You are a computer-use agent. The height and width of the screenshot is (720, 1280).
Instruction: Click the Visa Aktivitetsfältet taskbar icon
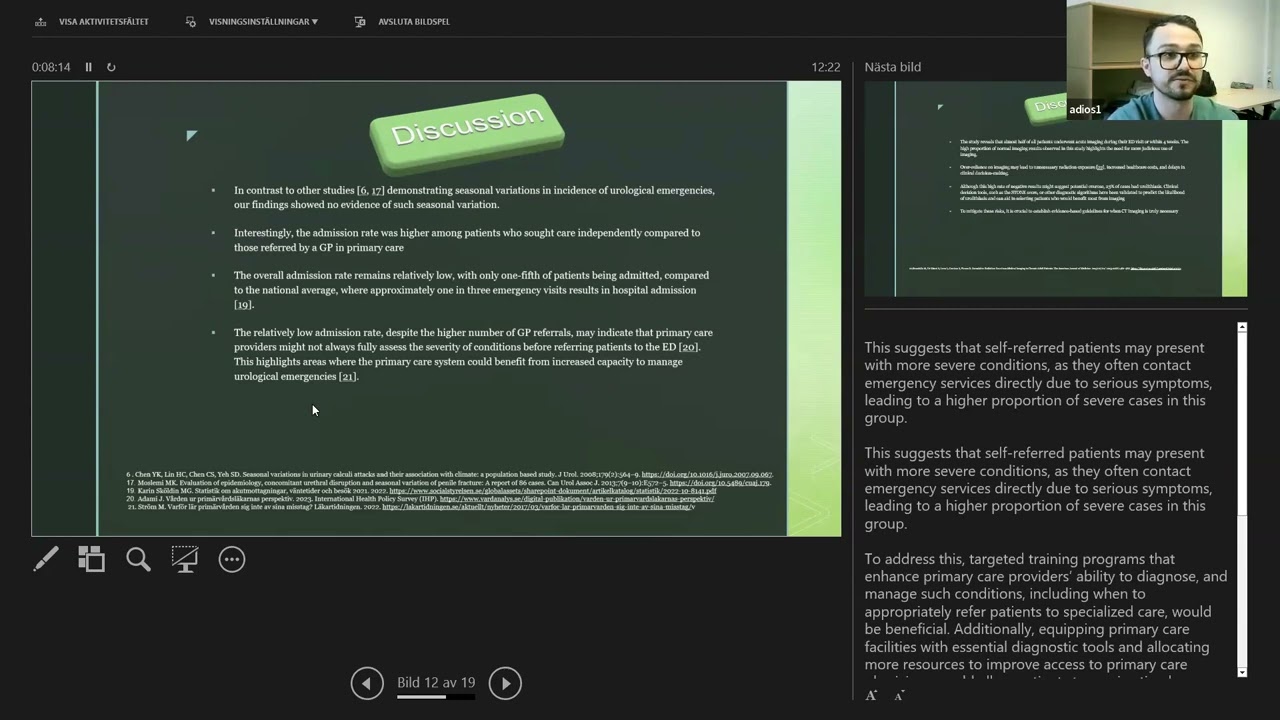[40, 21]
